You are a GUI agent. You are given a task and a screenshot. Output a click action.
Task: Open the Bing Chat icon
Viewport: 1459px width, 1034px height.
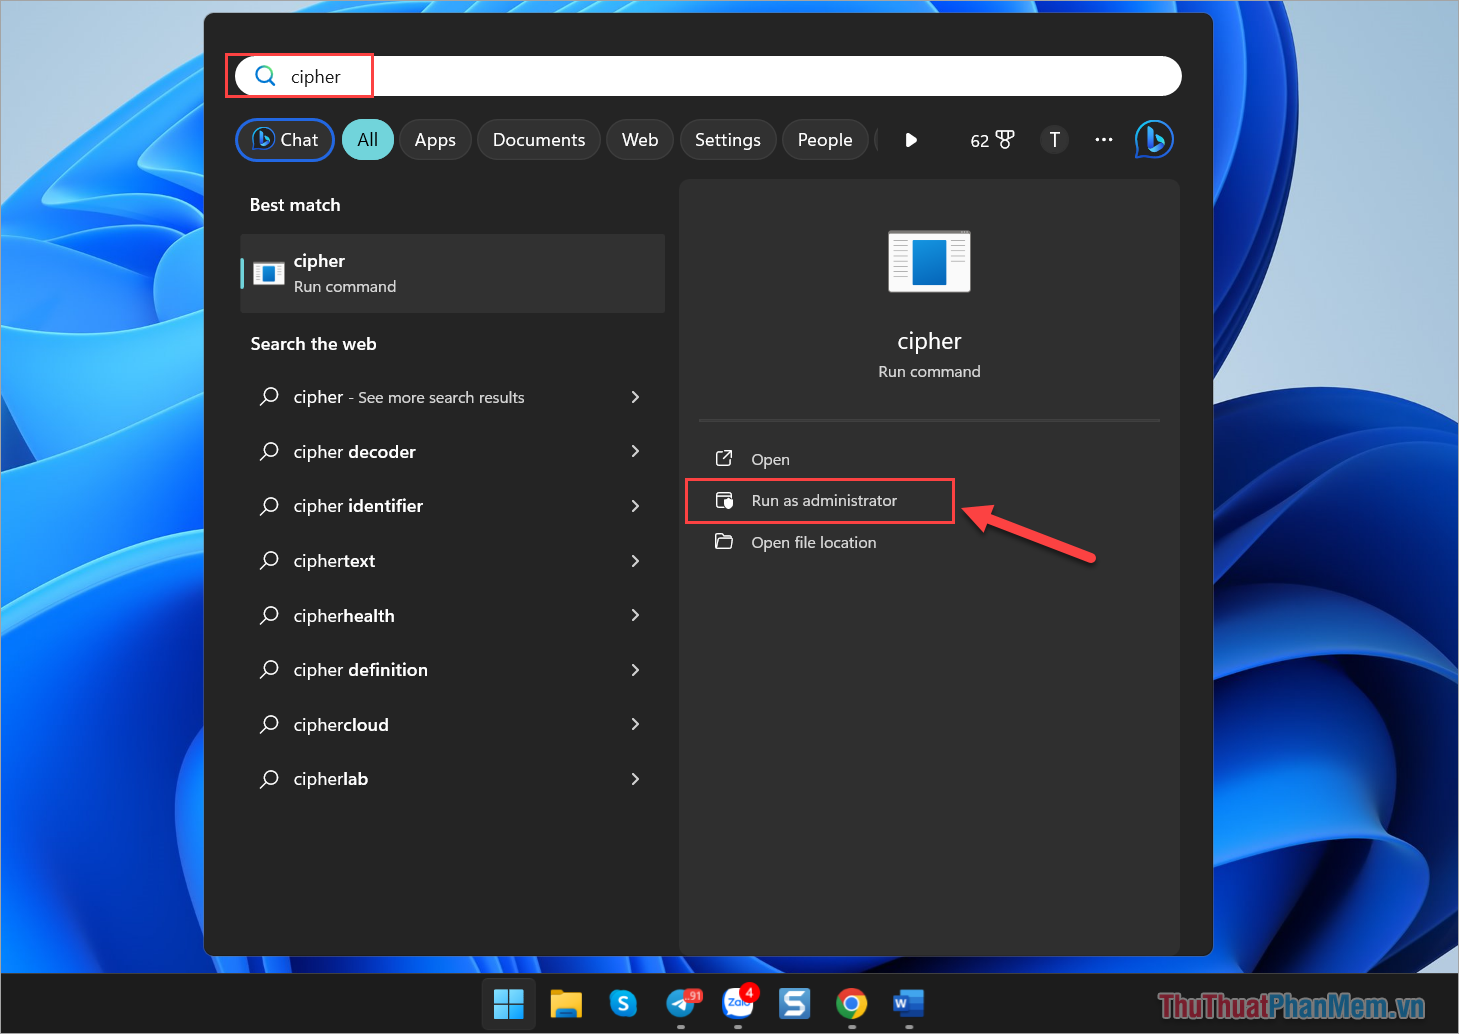(1154, 139)
